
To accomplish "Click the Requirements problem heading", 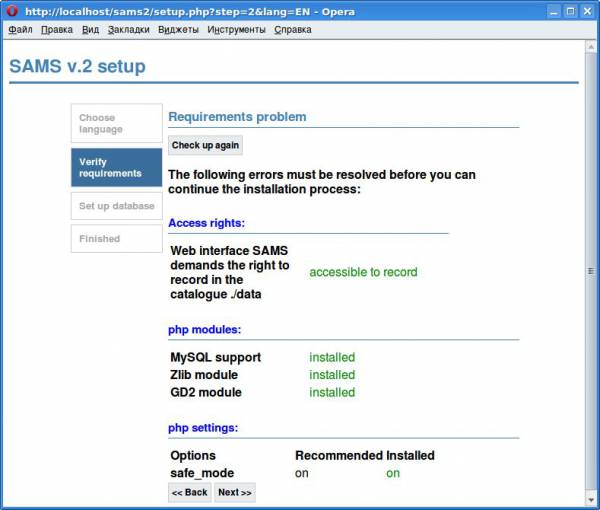I will pos(237,117).
